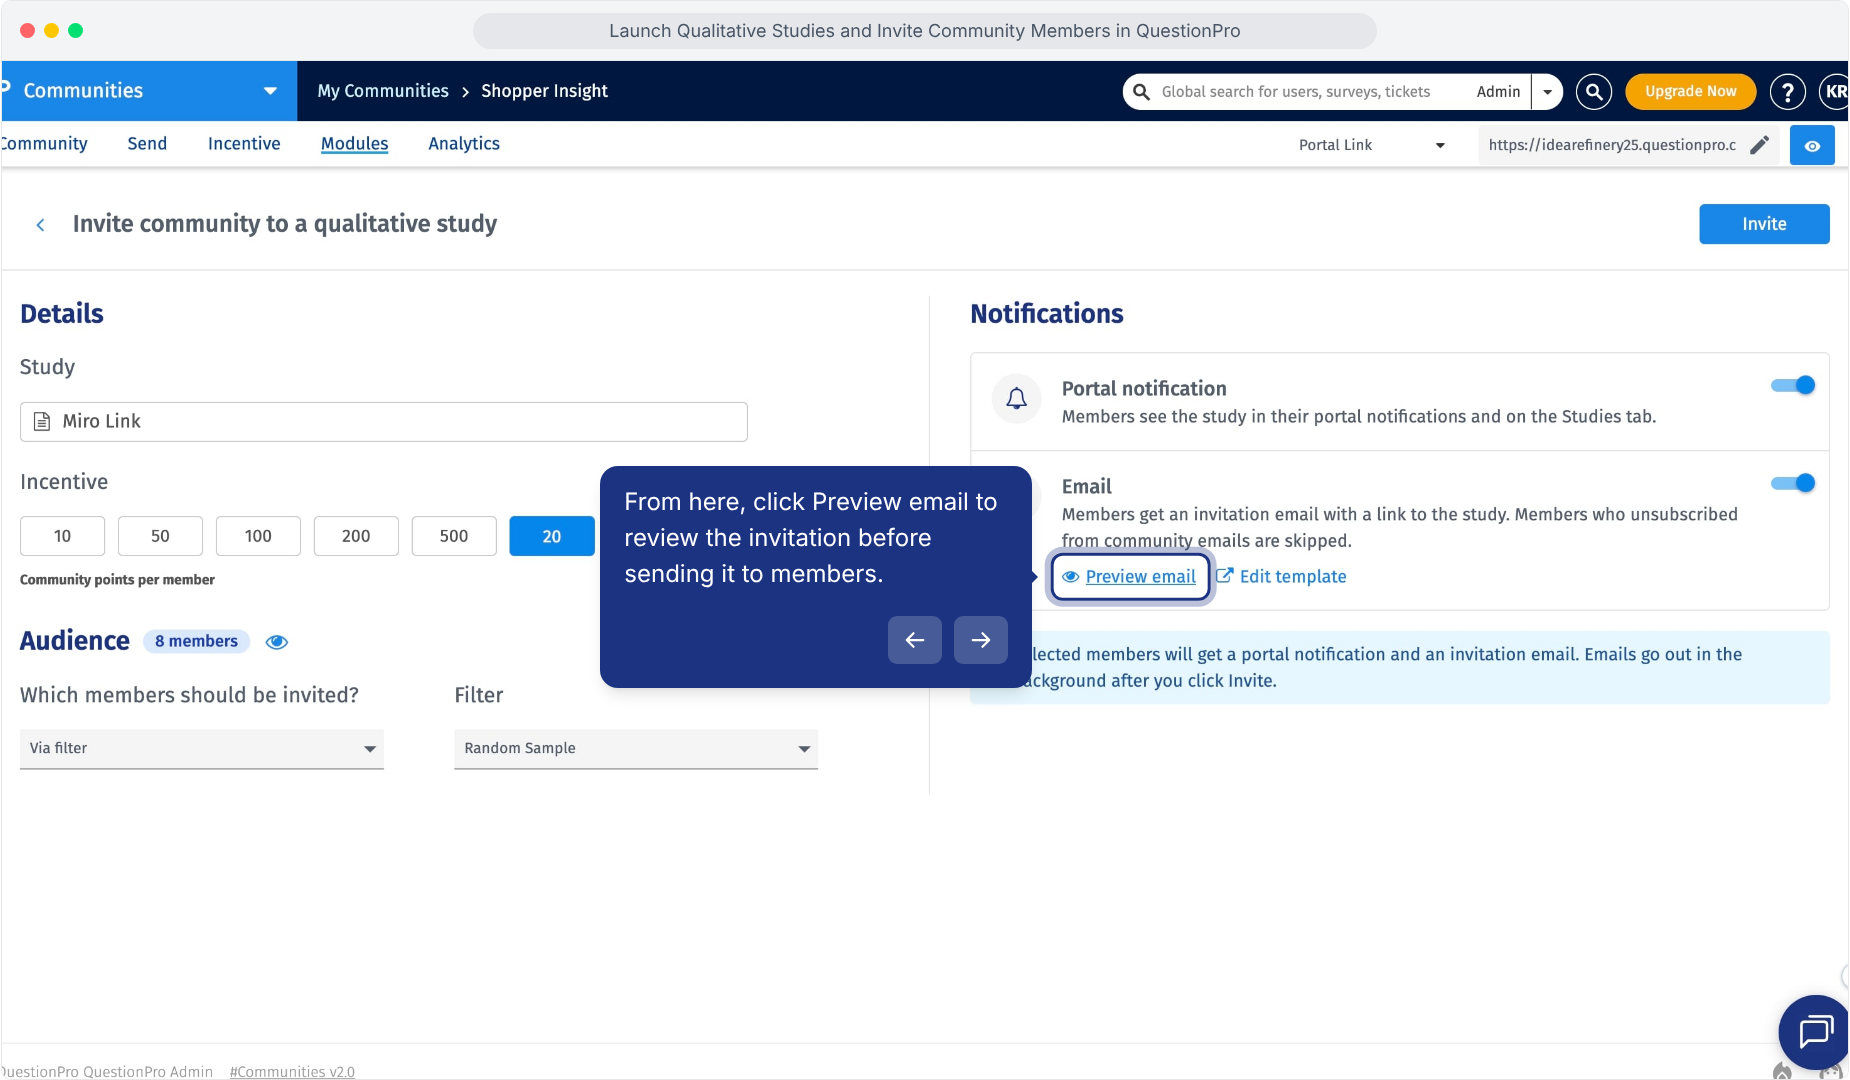Select the 200 points incentive
This screenshot has width=1850, height=1080.
coord(356,536)
